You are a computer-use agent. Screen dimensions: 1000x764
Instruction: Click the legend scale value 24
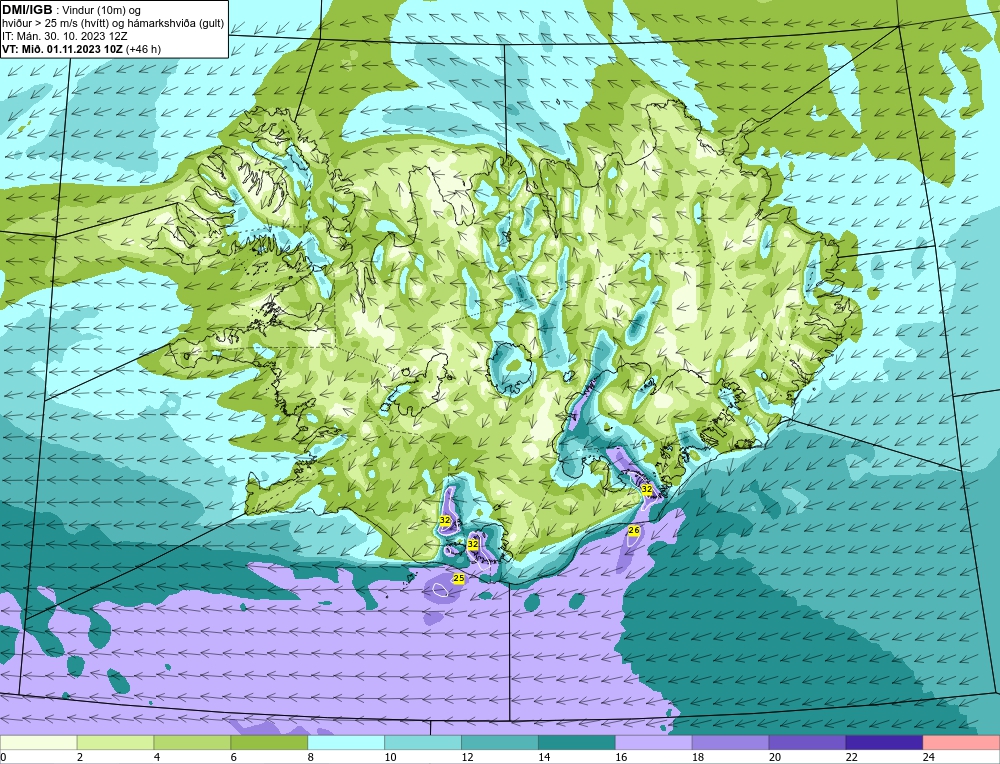point(929,757)
